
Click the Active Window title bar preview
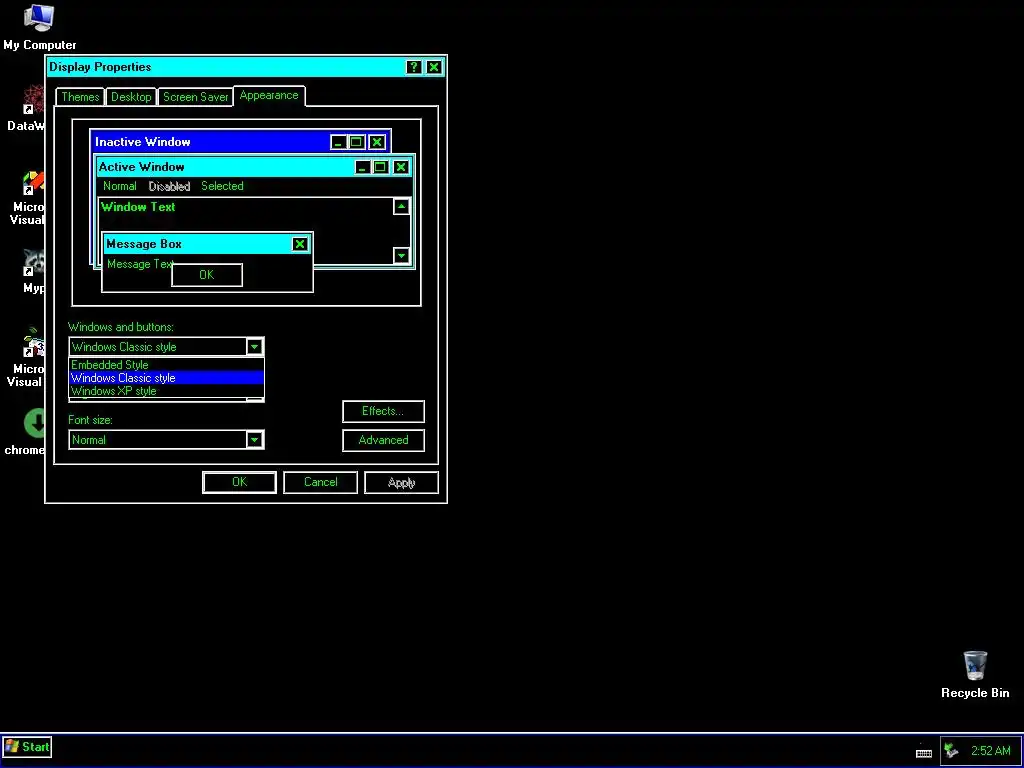254,167
